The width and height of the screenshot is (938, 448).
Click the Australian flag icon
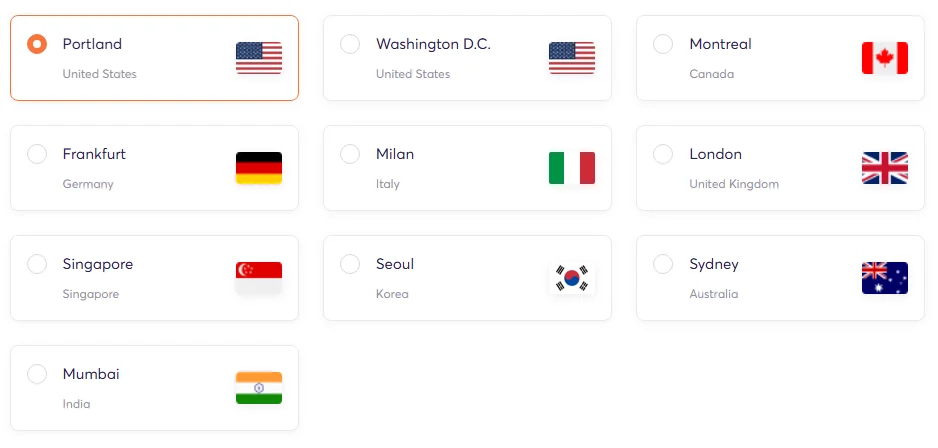[x=885, y=278]
